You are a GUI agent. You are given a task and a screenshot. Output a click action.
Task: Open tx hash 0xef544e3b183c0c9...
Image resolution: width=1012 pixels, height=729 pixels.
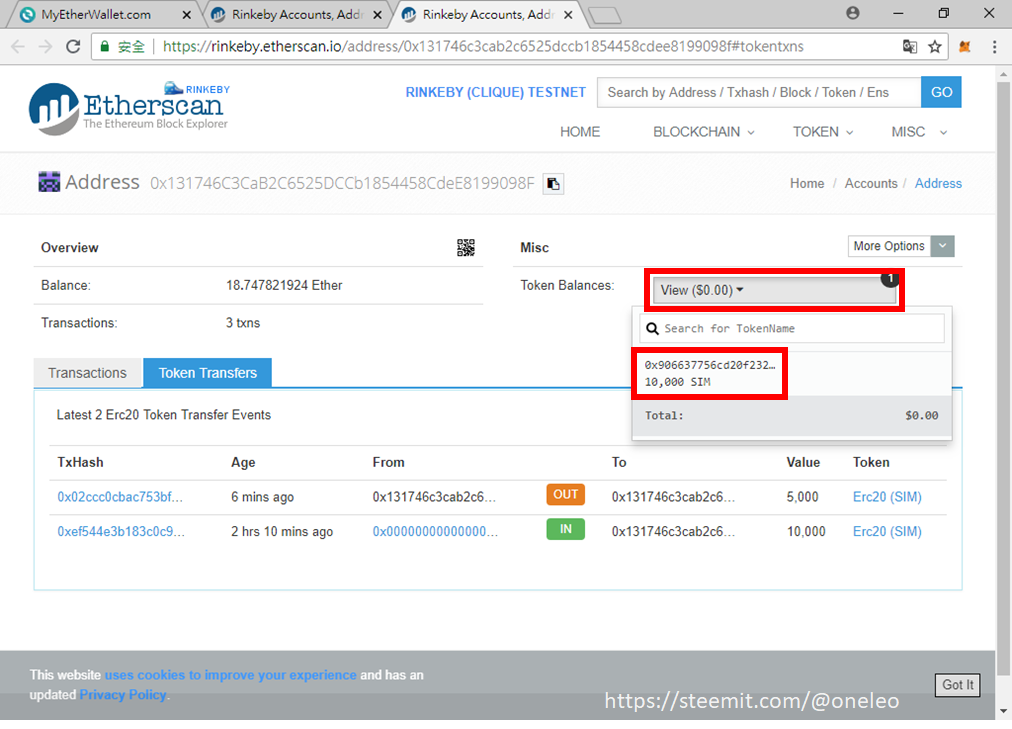(121, 532)
